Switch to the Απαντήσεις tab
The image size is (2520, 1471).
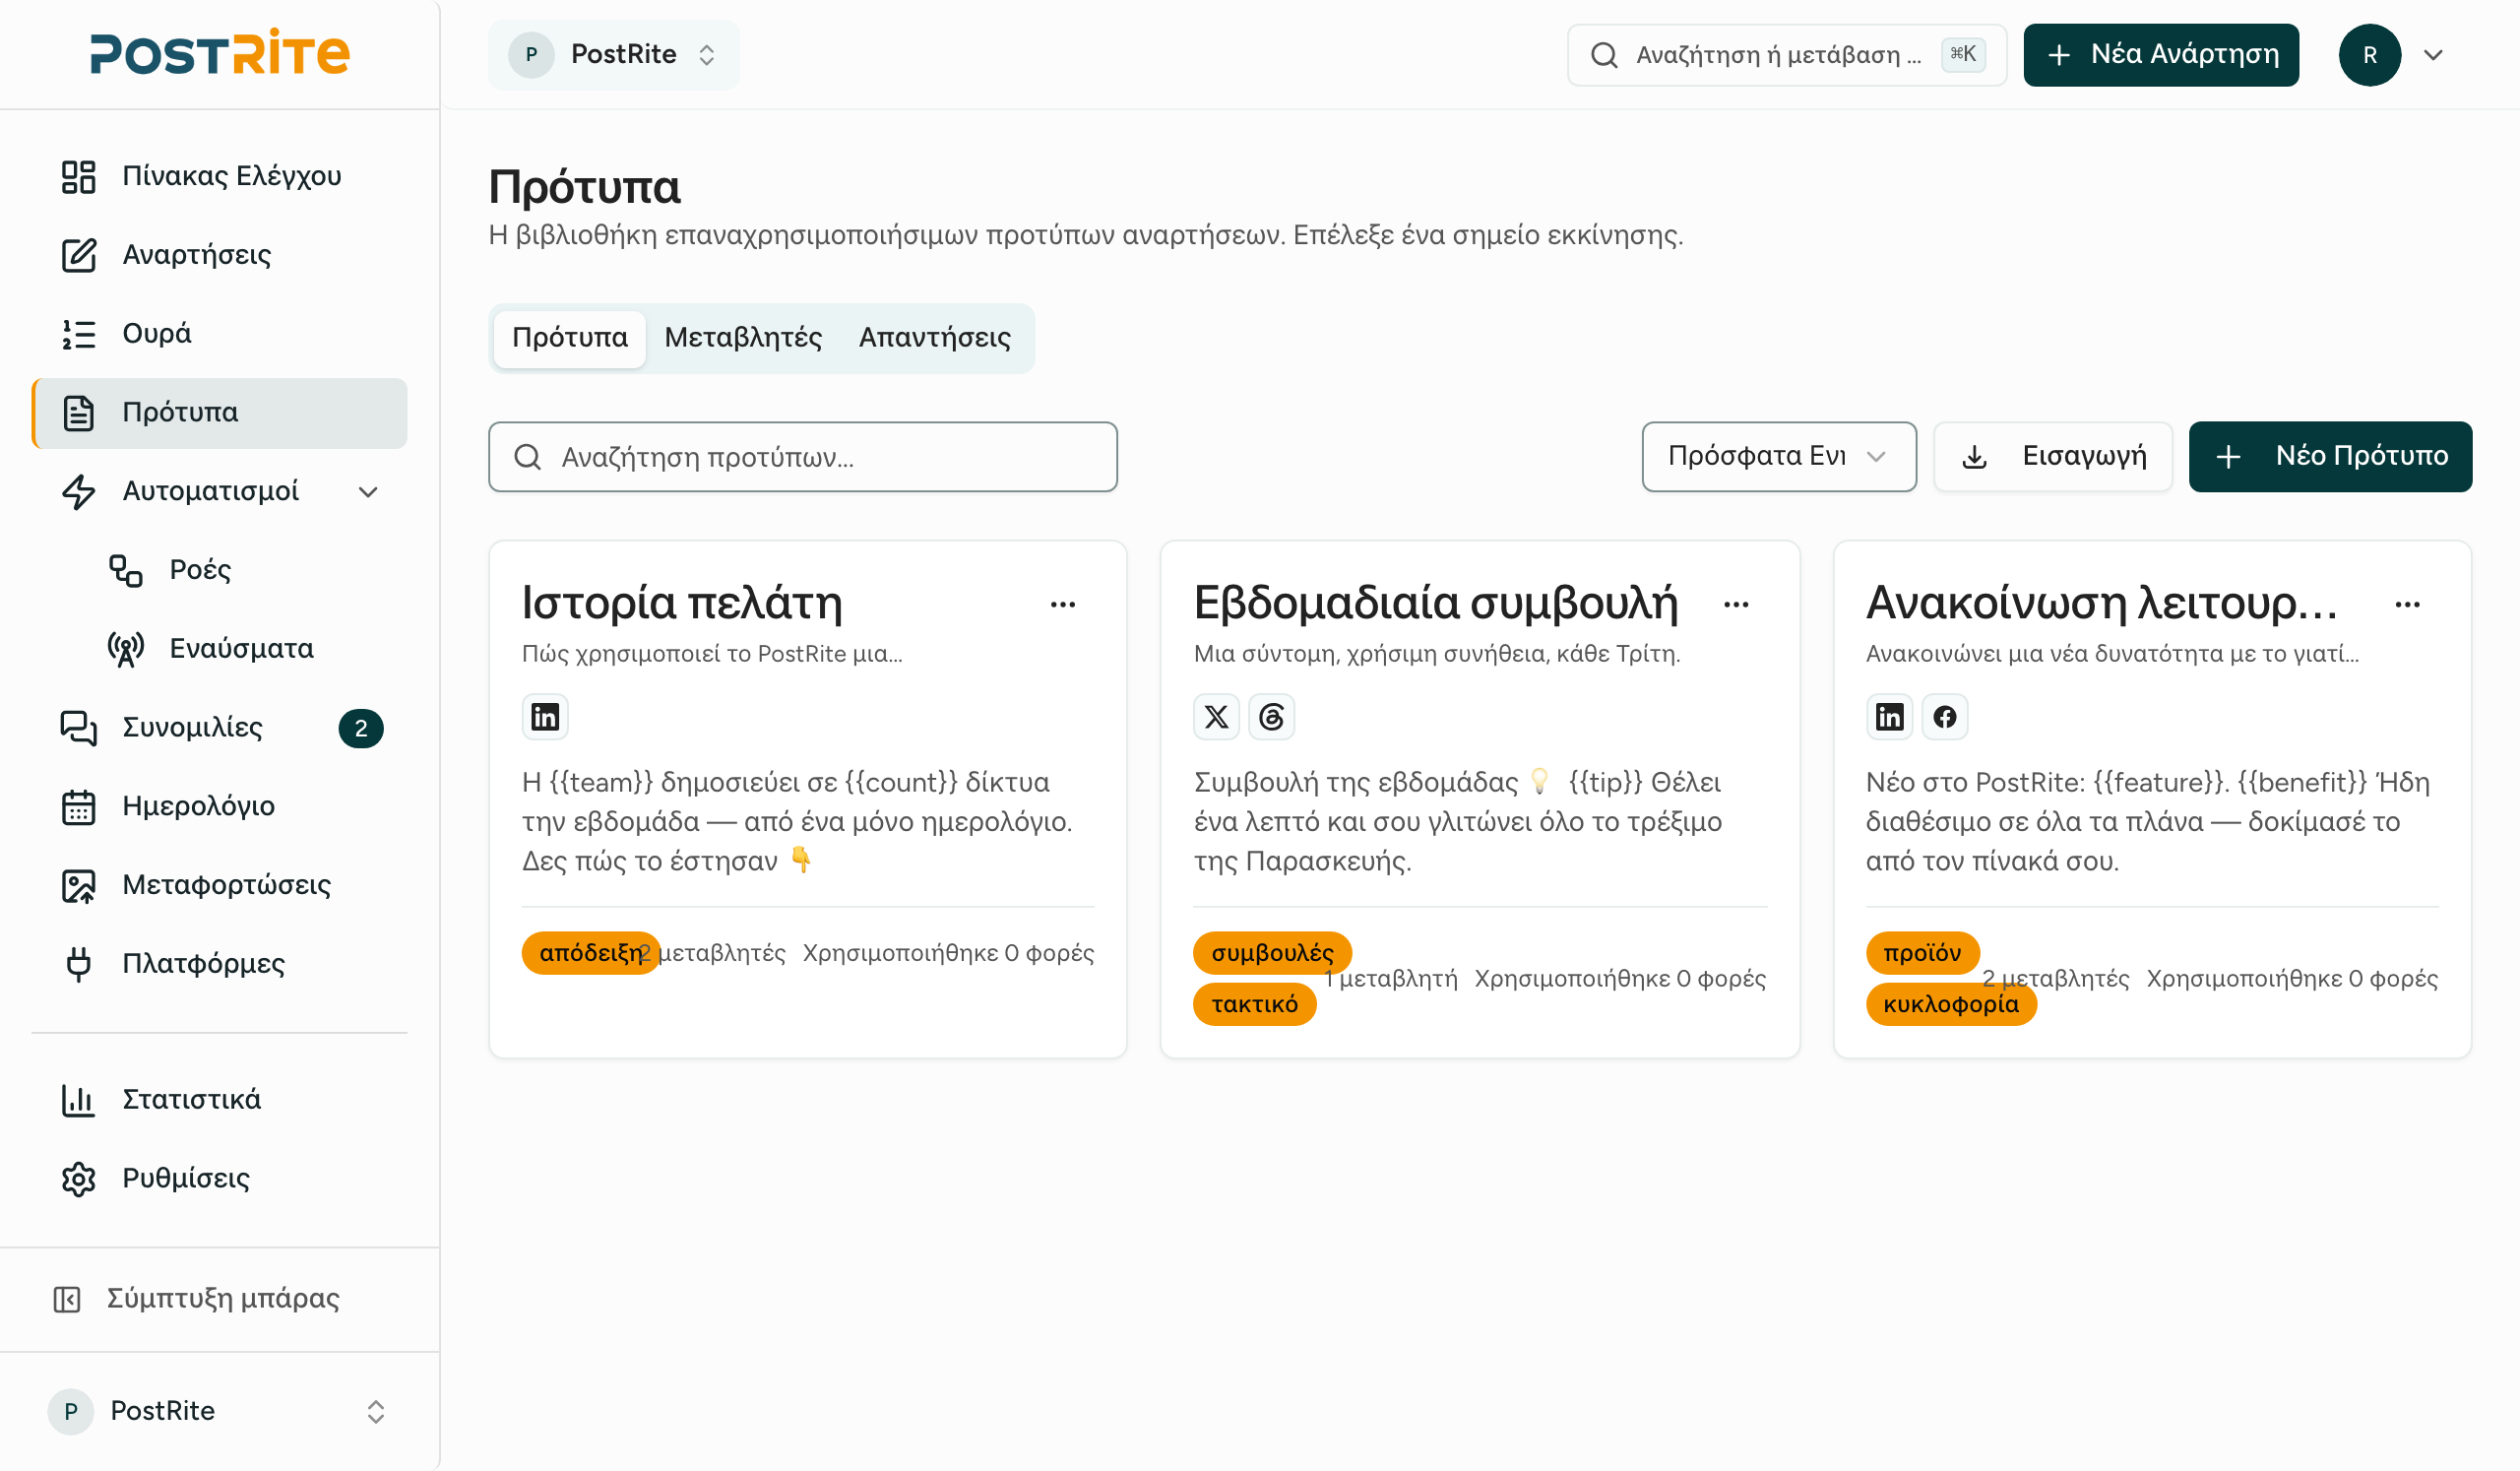pos(934,338)
